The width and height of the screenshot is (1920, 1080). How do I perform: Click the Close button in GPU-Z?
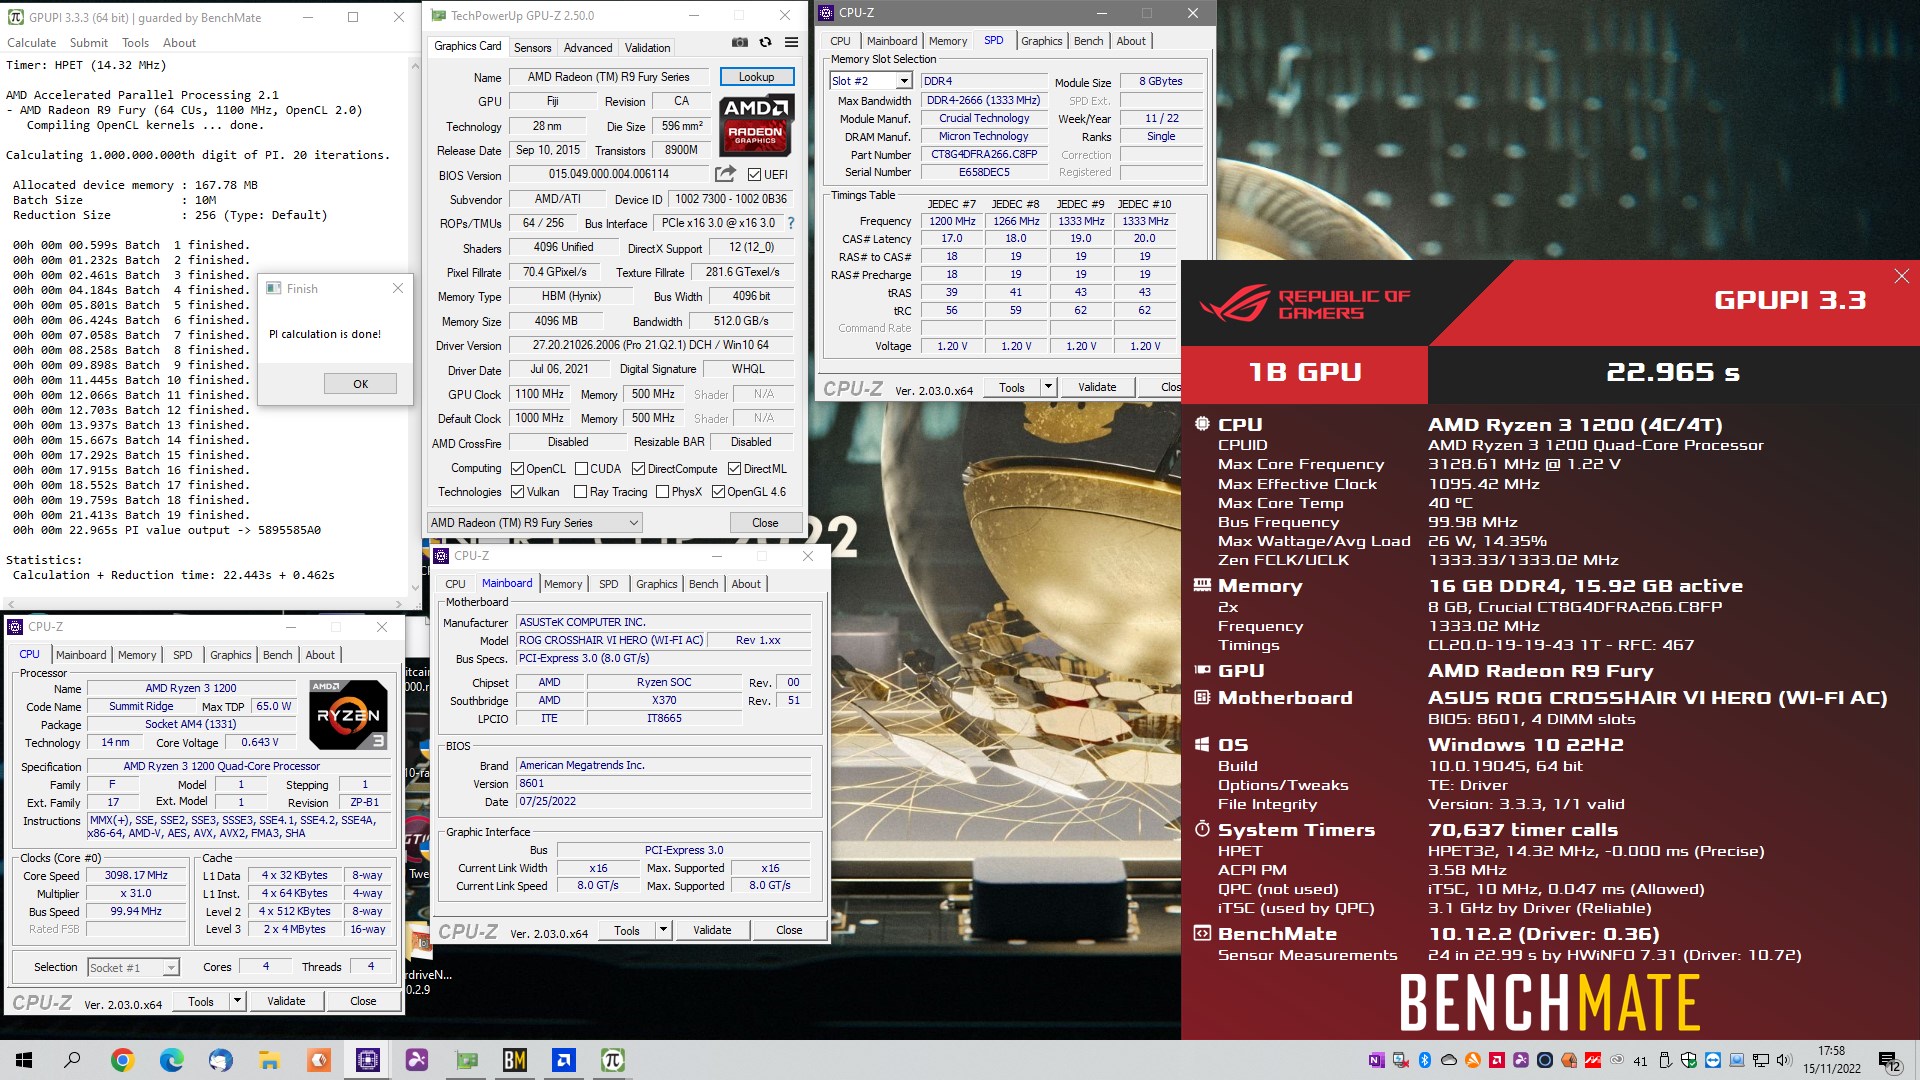pyautogui.click(x=765, y=523)
